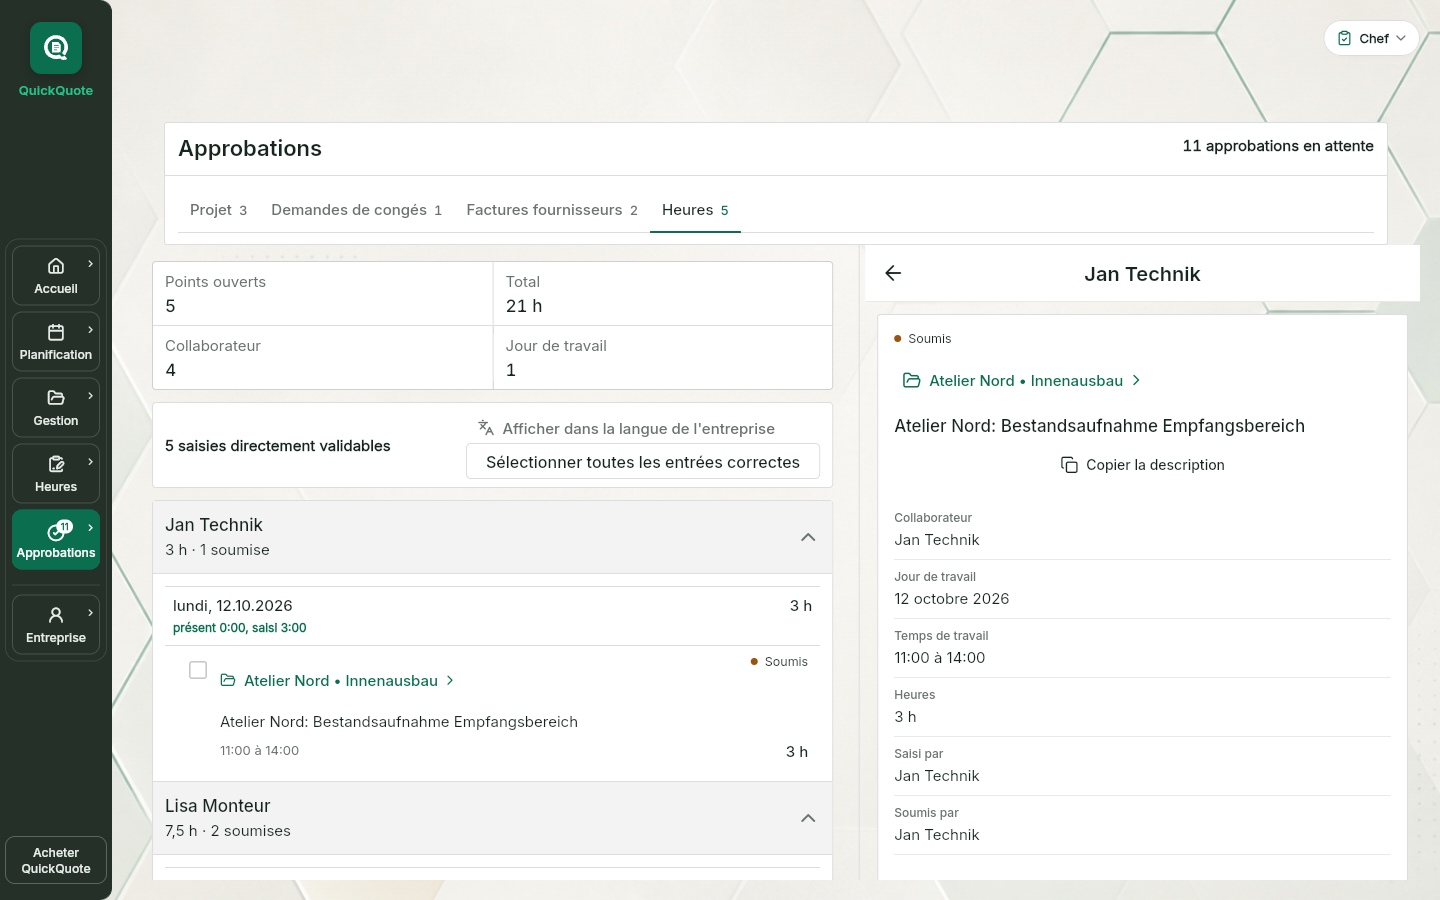Click Sélectionner toutes les entrées correctes button
1440x900 pixels.
click(643, 462)
